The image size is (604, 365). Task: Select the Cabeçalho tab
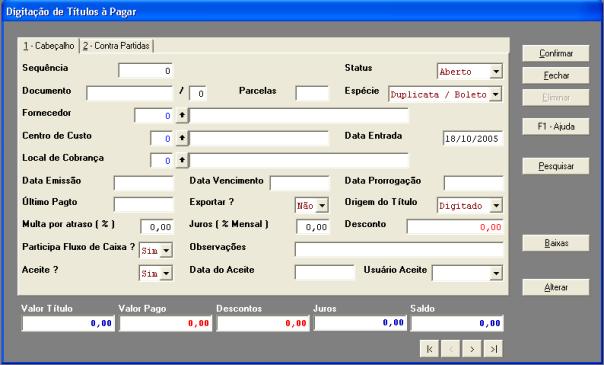click(49, 46)
